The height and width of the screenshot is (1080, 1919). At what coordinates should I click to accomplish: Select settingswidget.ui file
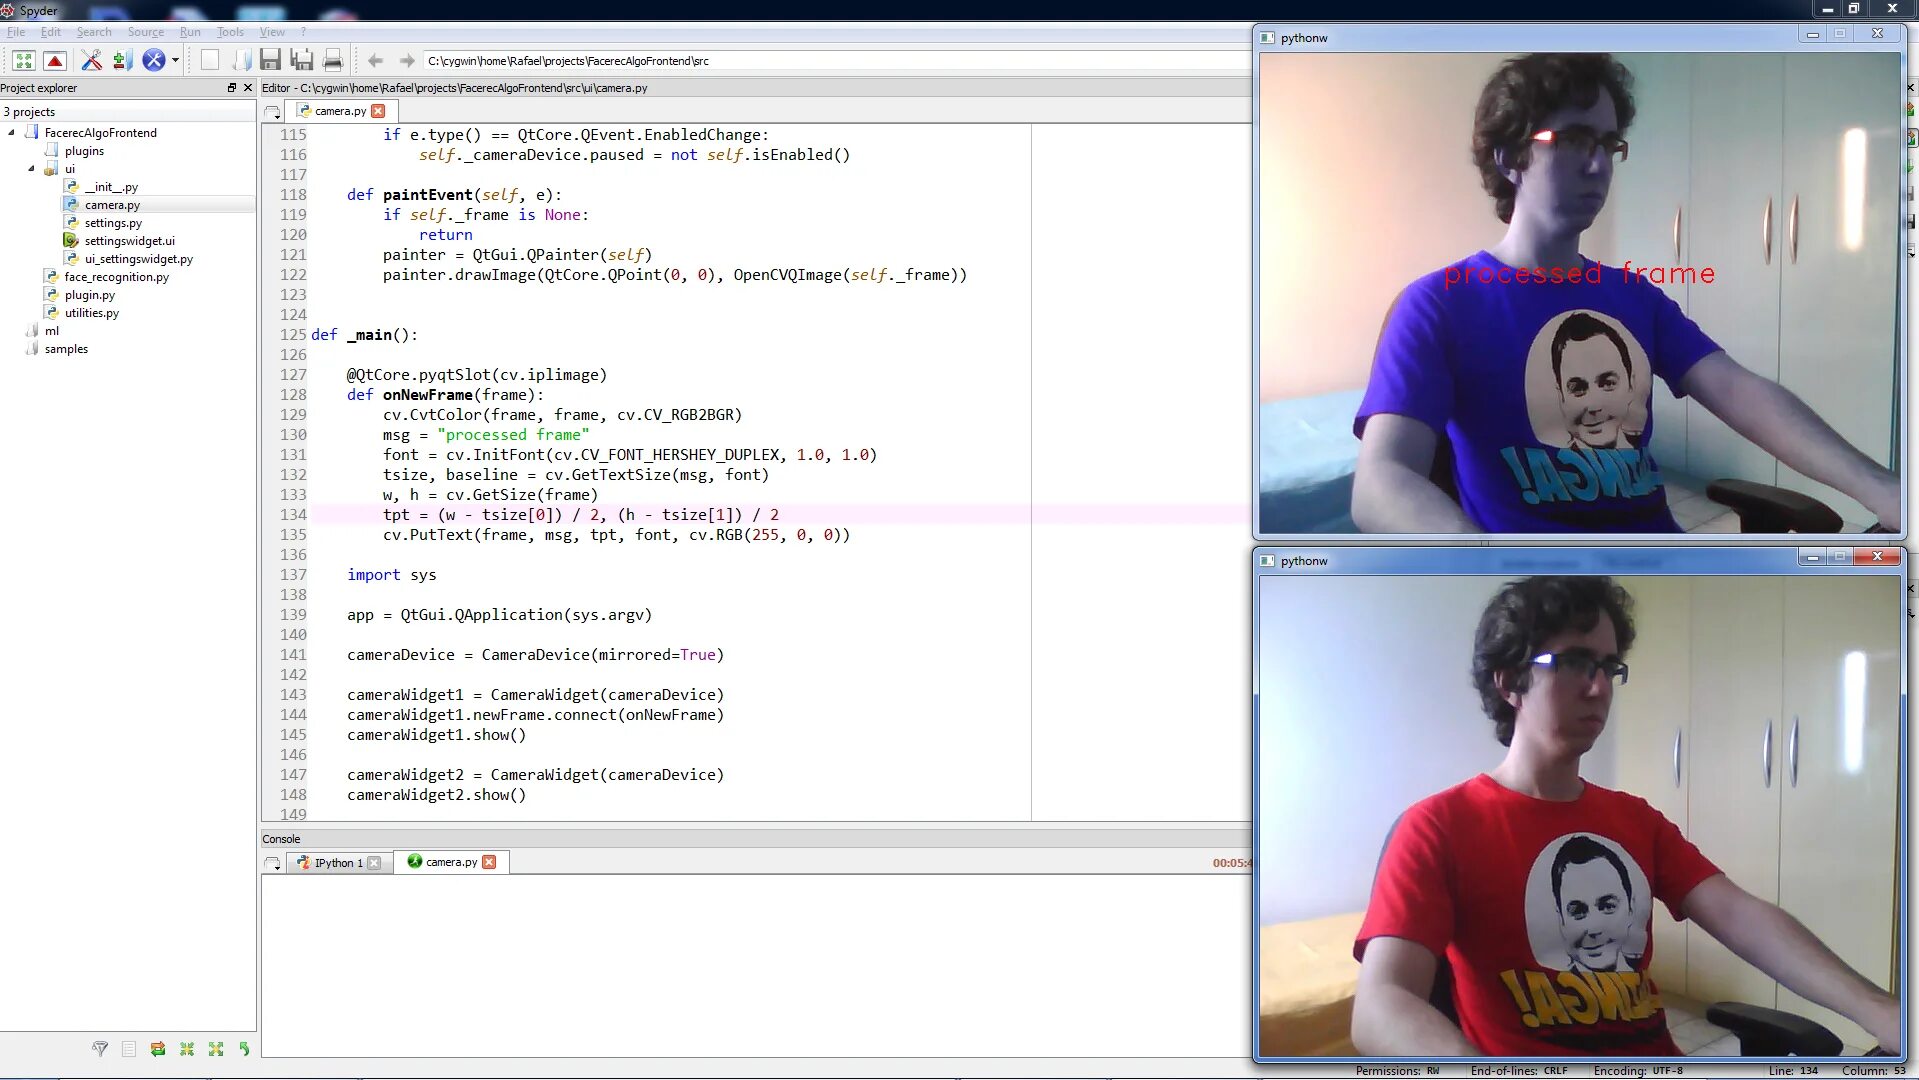click(129, 241)
